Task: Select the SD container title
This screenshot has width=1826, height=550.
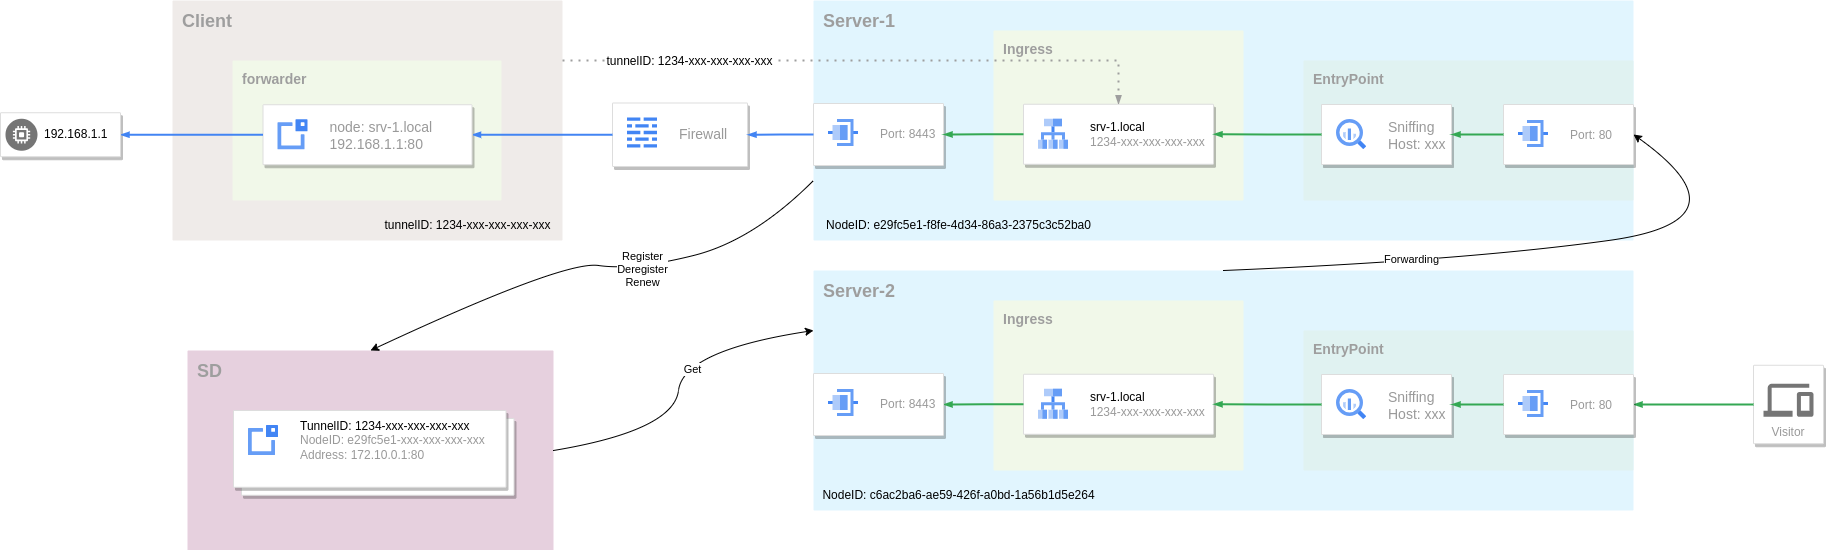Action: [209, 371]
